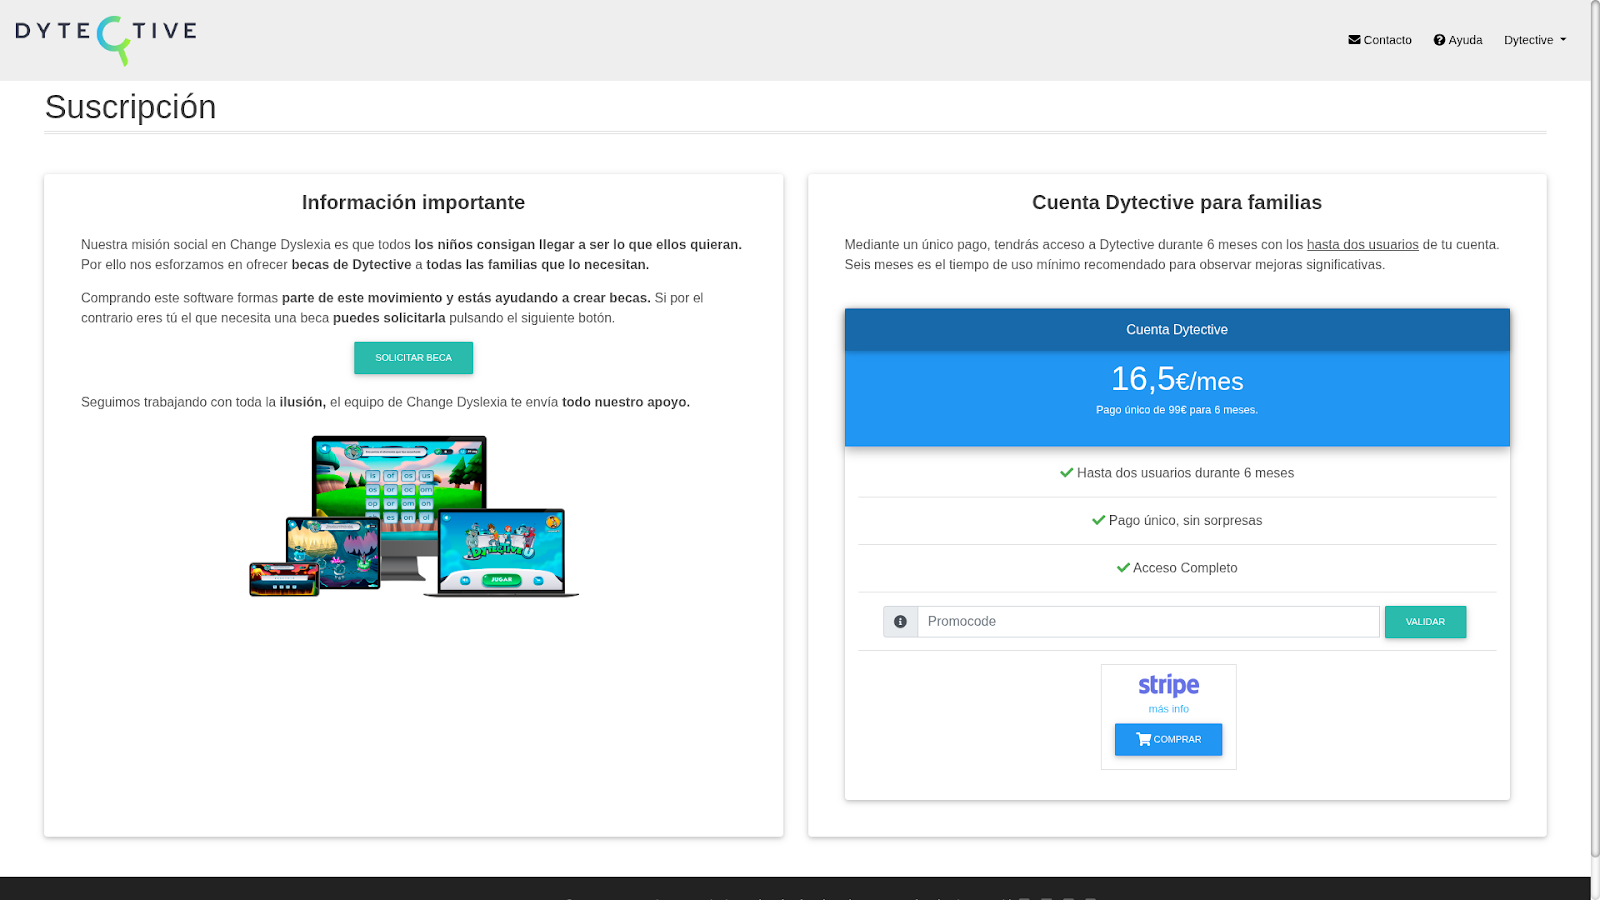1600x900 pixels.
Task: Click the 'hasta dos usuarios' underlined link
Action: (x=1362, y=245)
